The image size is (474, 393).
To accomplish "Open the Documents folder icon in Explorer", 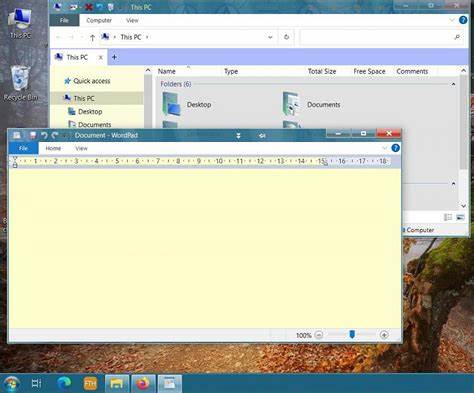I will click(x=291, y=104).
